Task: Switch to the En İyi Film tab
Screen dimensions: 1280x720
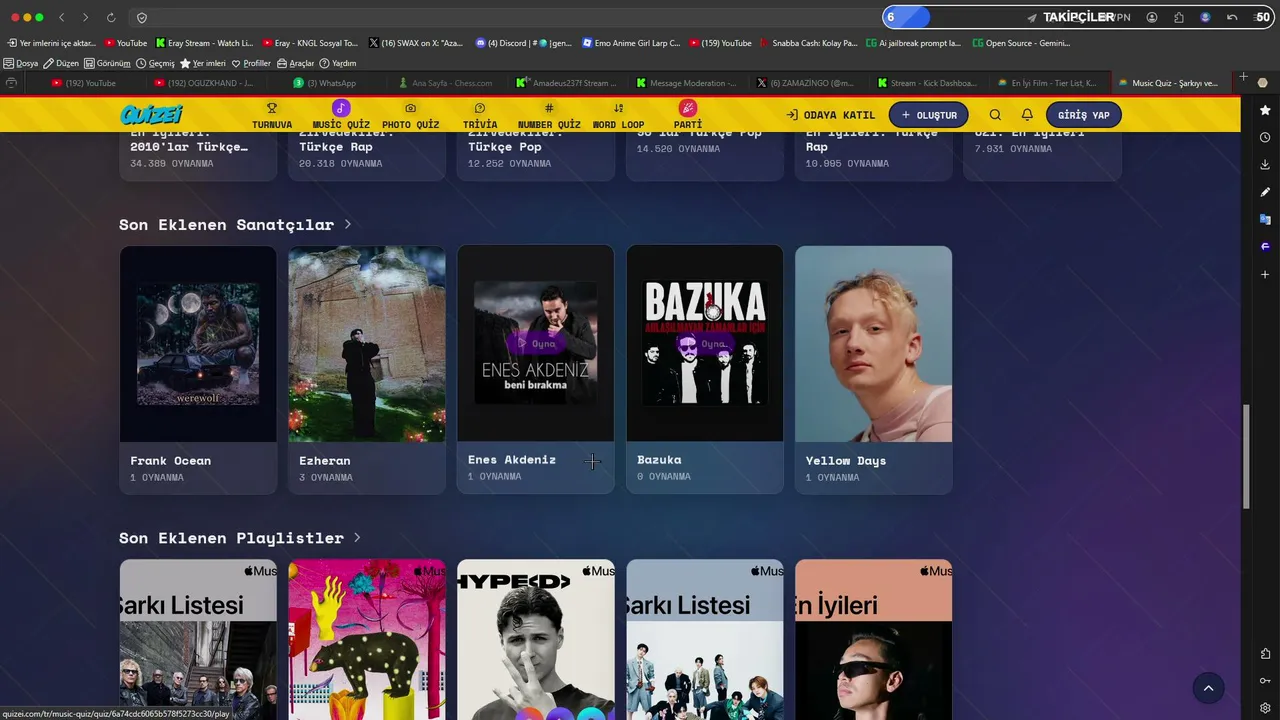Action: click(1046, 83)
